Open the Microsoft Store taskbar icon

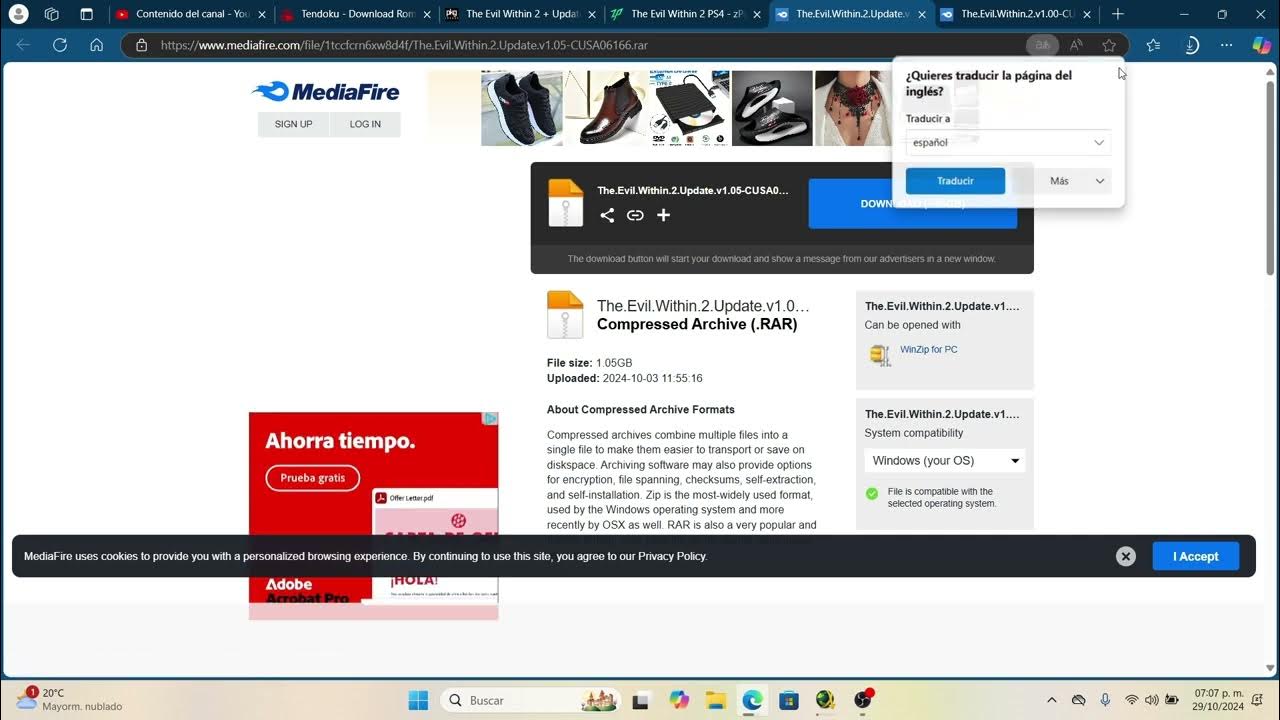click(789, 700)
